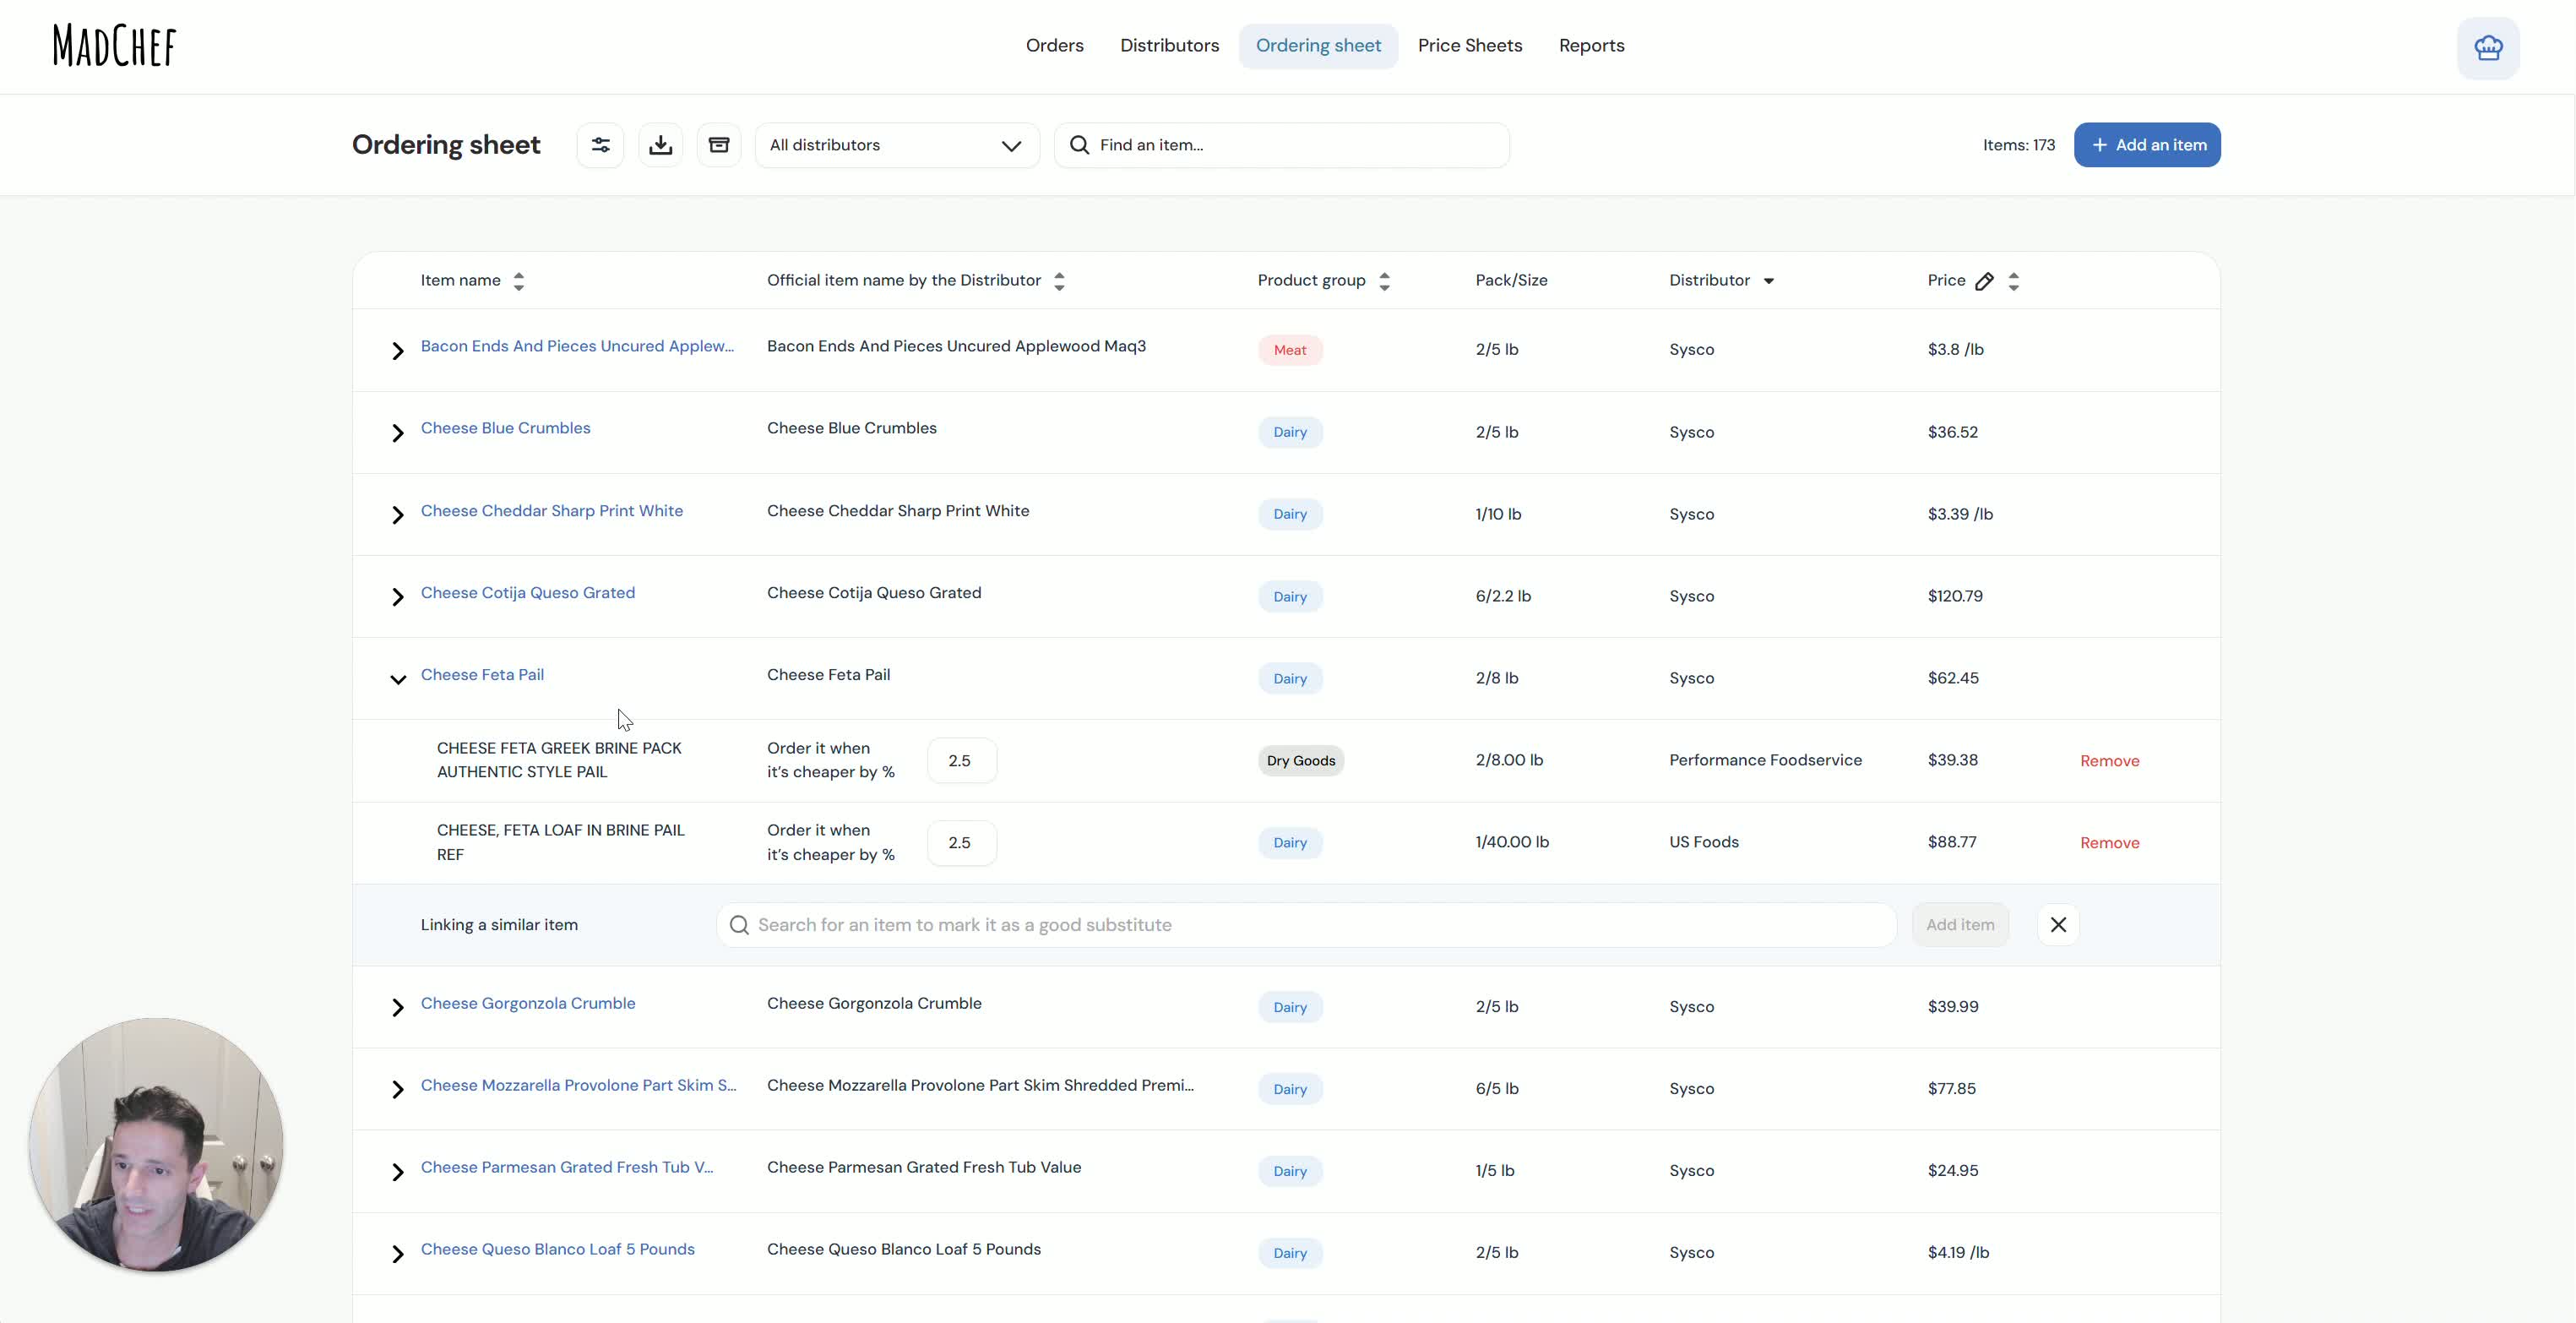This screenshot has height=1323, width=2576.
Task: Go to the Orders tab
Action: (1054, 46)
